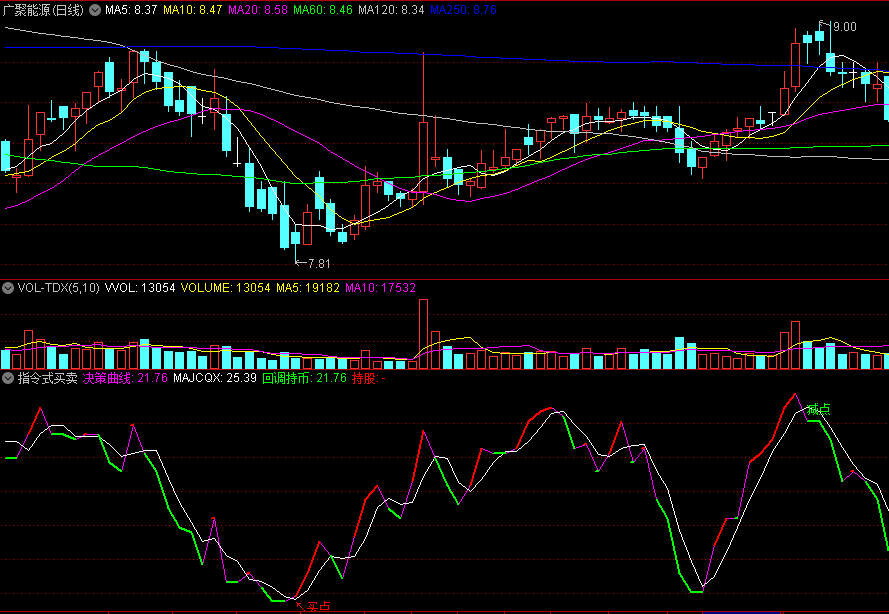
Task: Select the MAJCQX: 25.39 label
Action: pyautogui.click(x=215, y=378)
